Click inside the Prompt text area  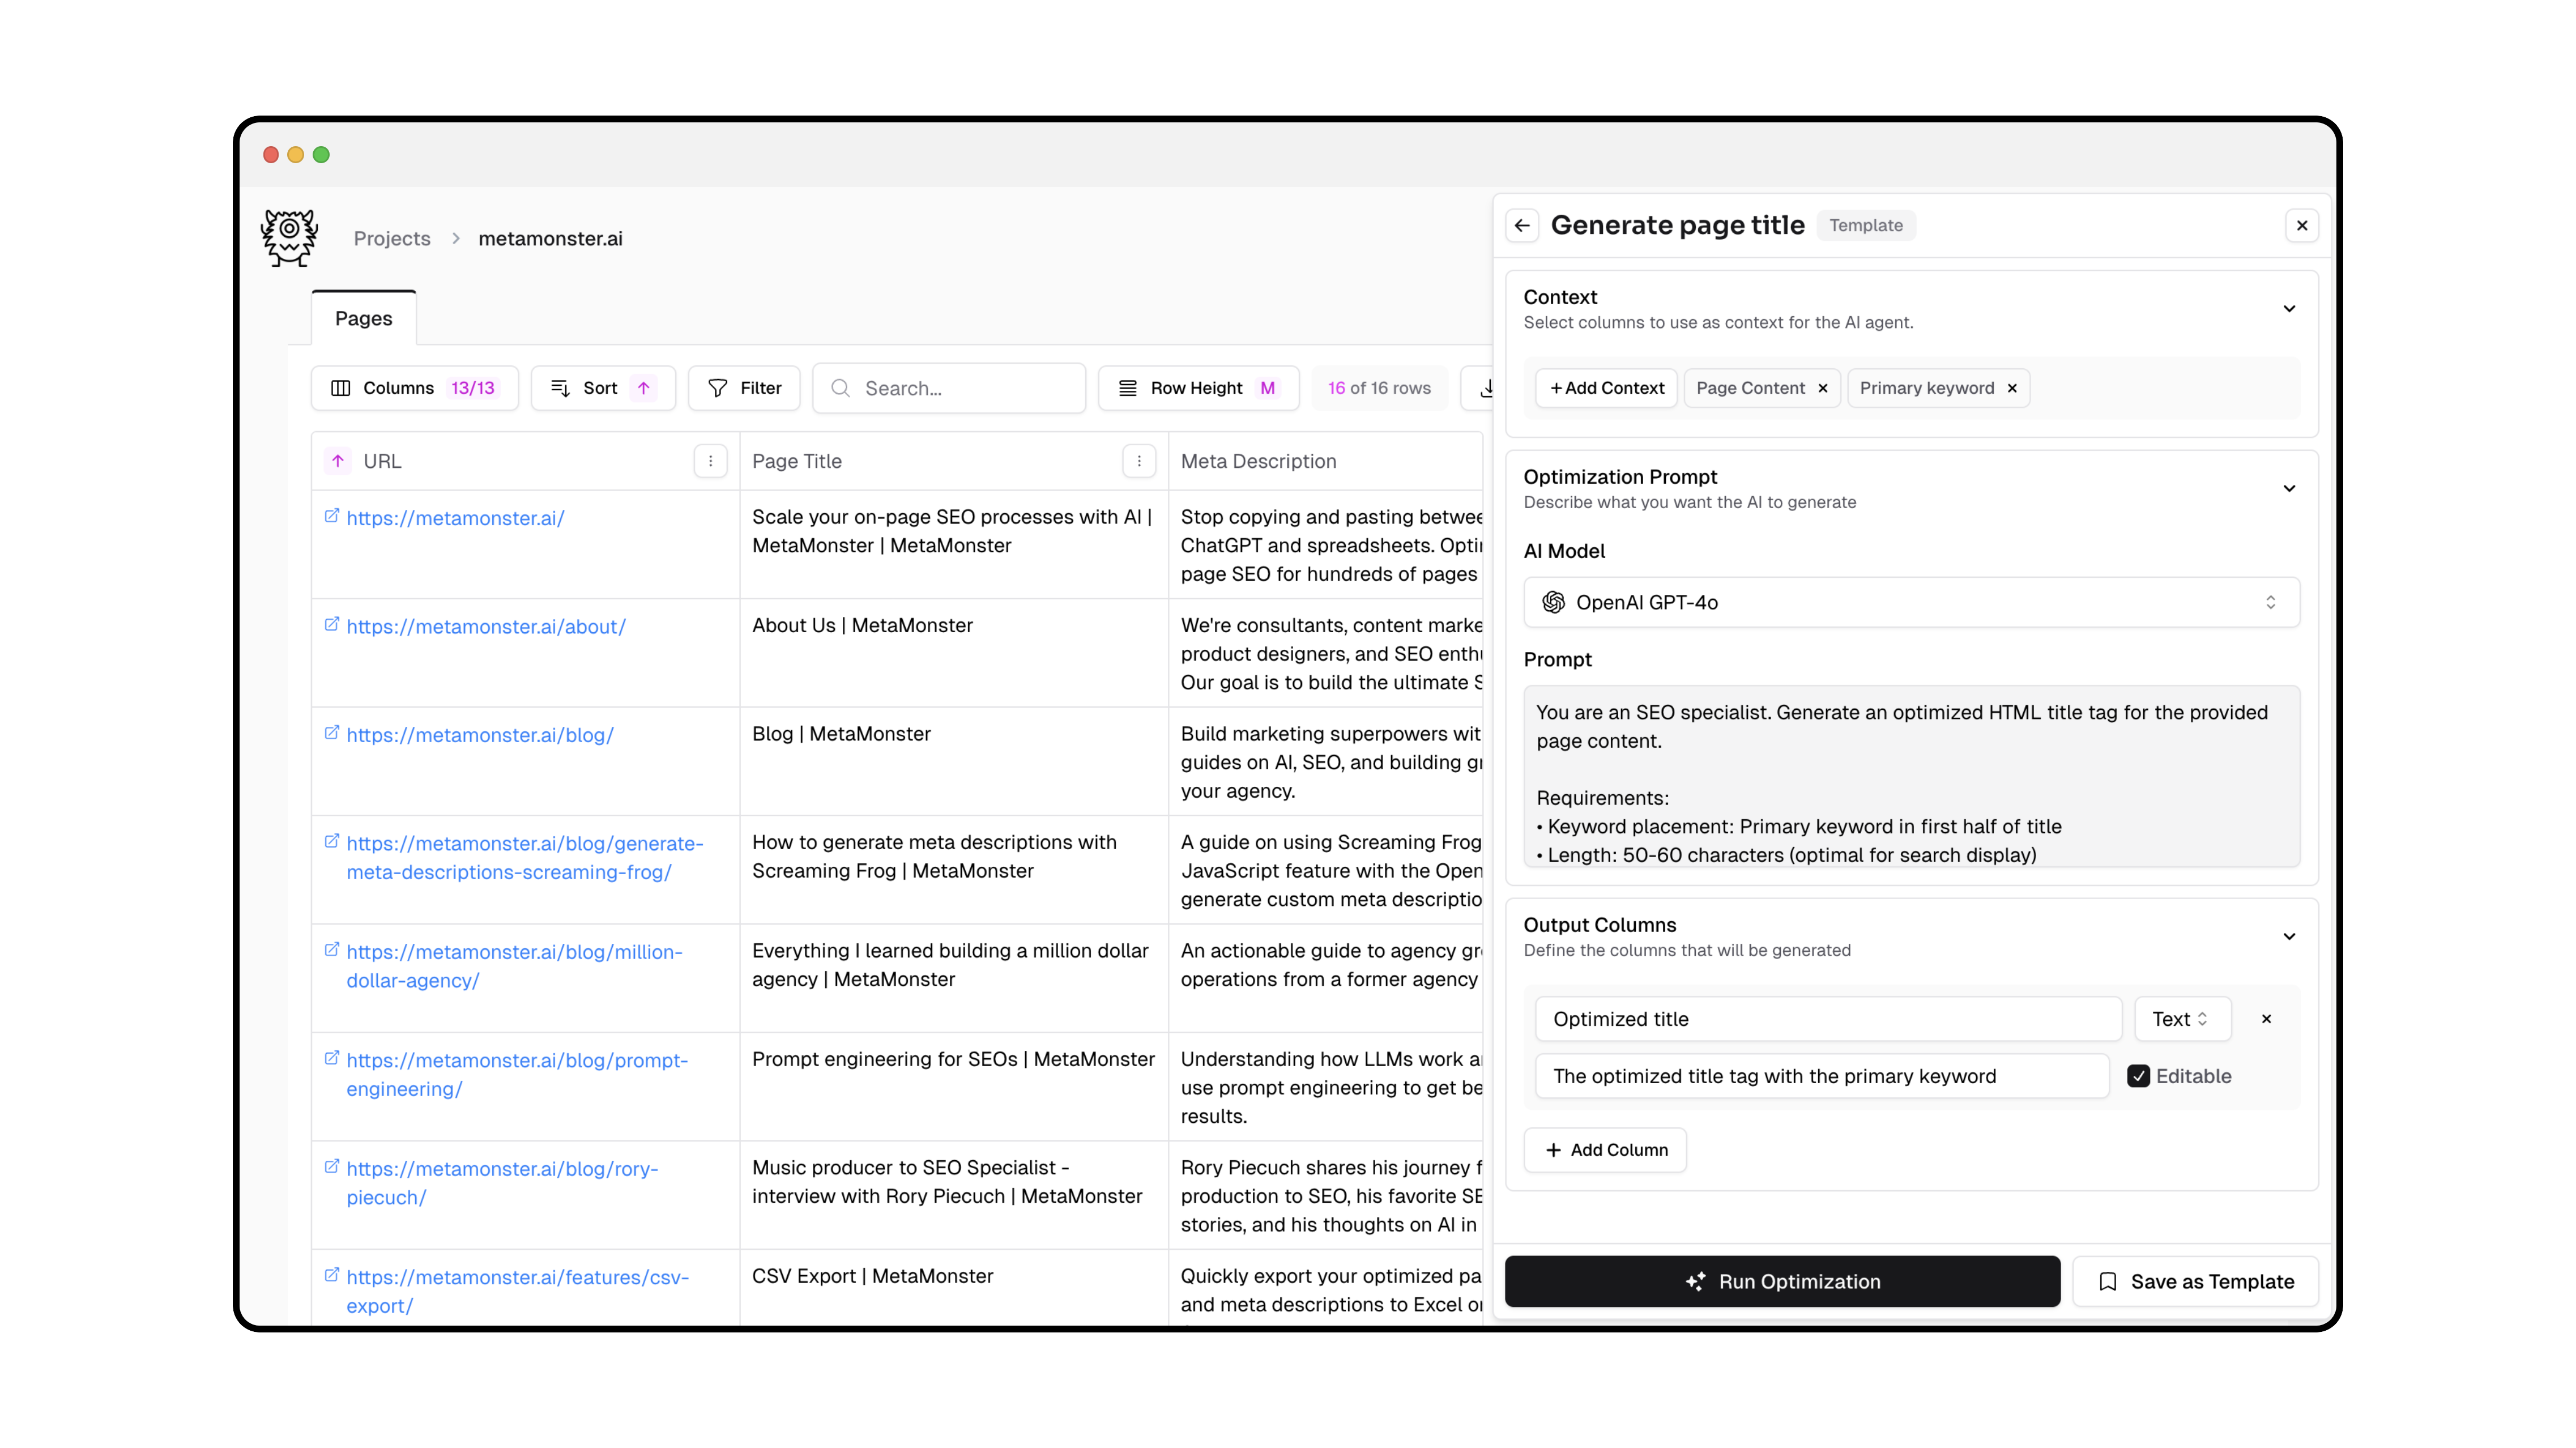tap(1911, 776)
